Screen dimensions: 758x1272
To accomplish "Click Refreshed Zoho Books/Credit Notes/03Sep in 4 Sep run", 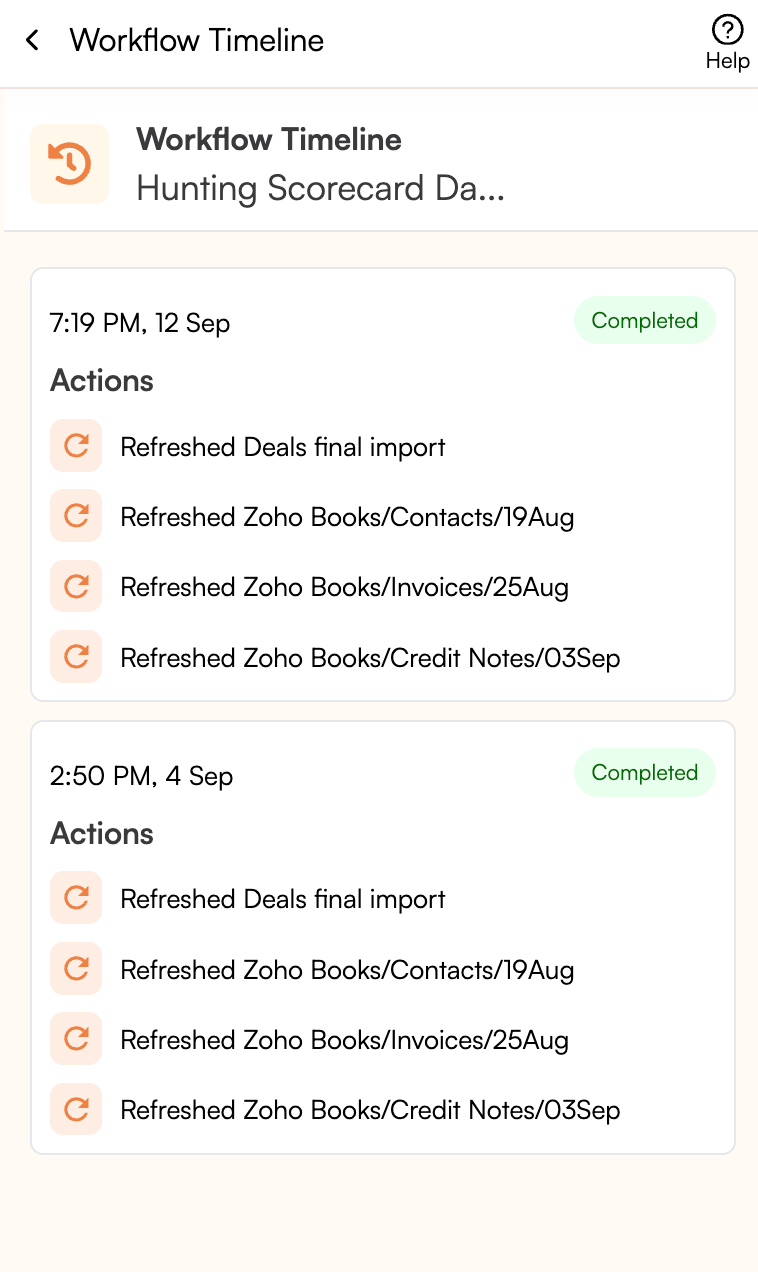I will pos(370,1110).
